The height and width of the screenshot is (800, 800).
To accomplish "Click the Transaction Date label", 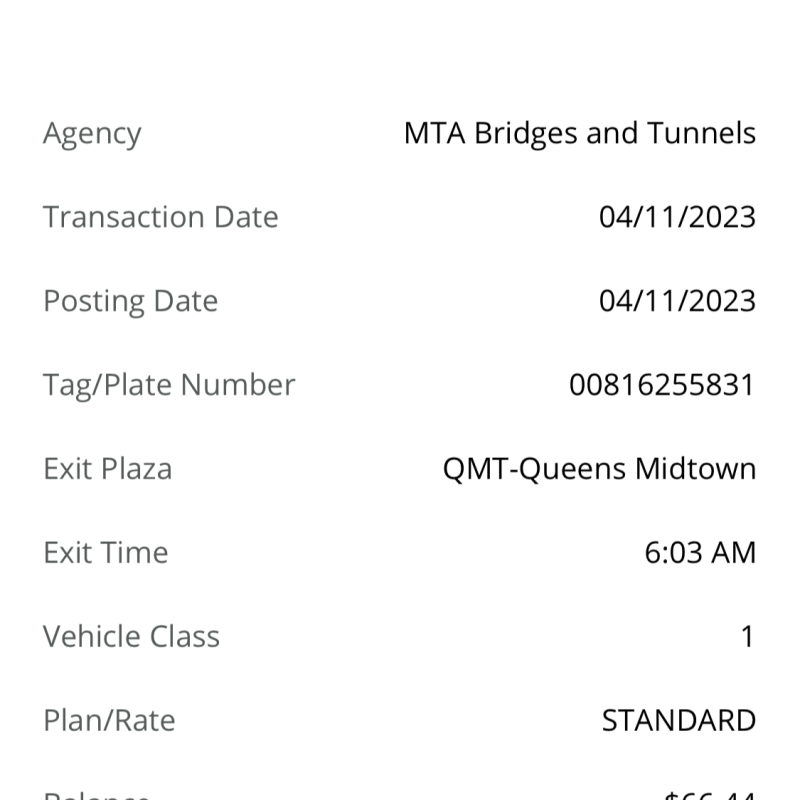I will (x=161, y=217).
